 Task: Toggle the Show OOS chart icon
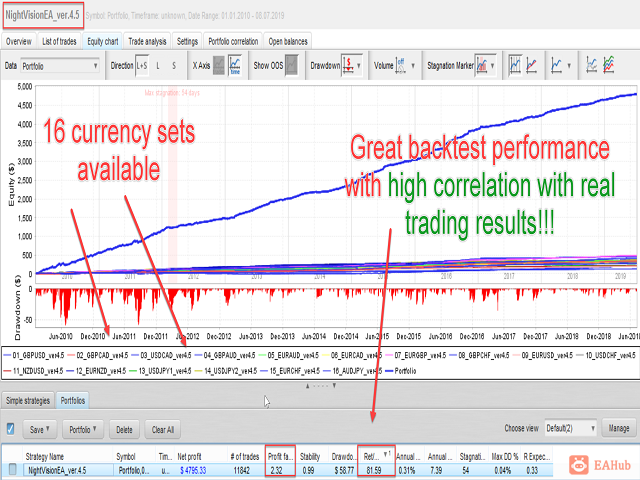coord(291,65)
